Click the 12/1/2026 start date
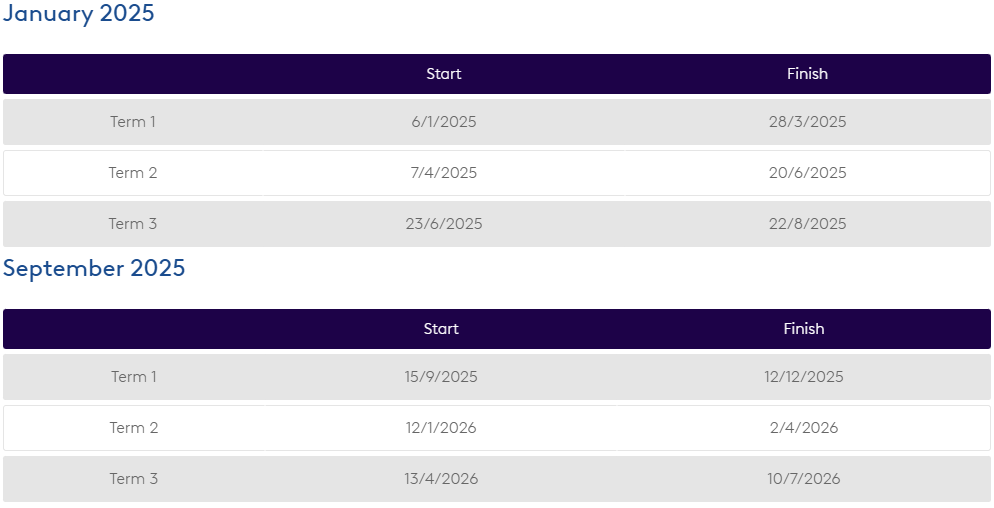994x508 pixels. click(x=441, y=428)
